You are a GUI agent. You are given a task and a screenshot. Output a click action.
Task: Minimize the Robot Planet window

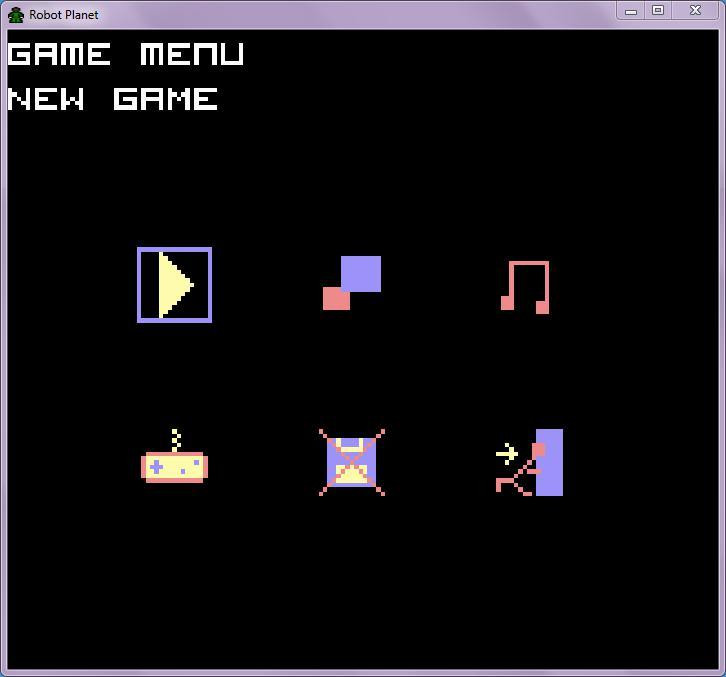631,11
